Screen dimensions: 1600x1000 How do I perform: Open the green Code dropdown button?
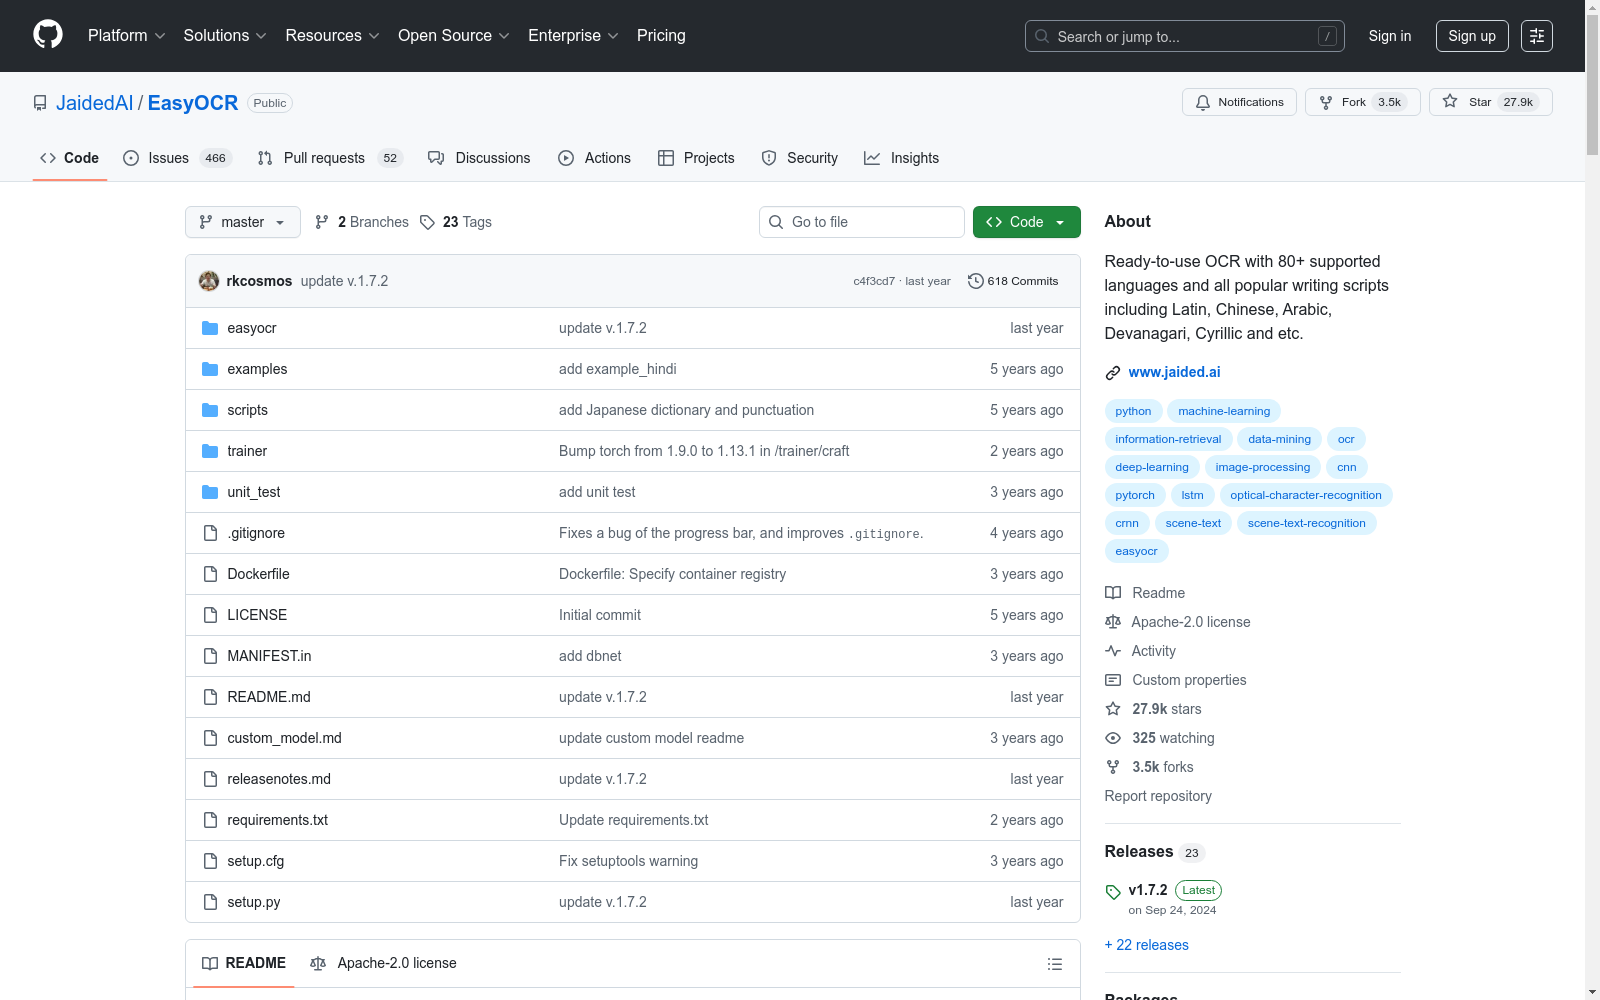tap(1026, 222)
